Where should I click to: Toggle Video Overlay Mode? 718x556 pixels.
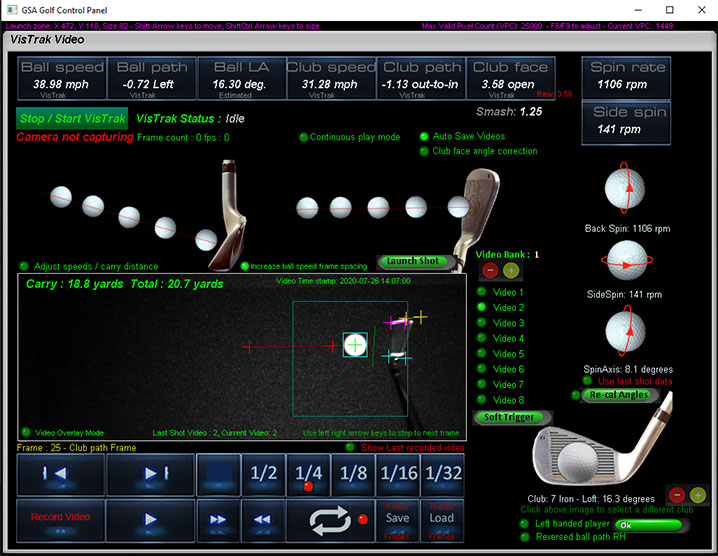coord(26,432)
